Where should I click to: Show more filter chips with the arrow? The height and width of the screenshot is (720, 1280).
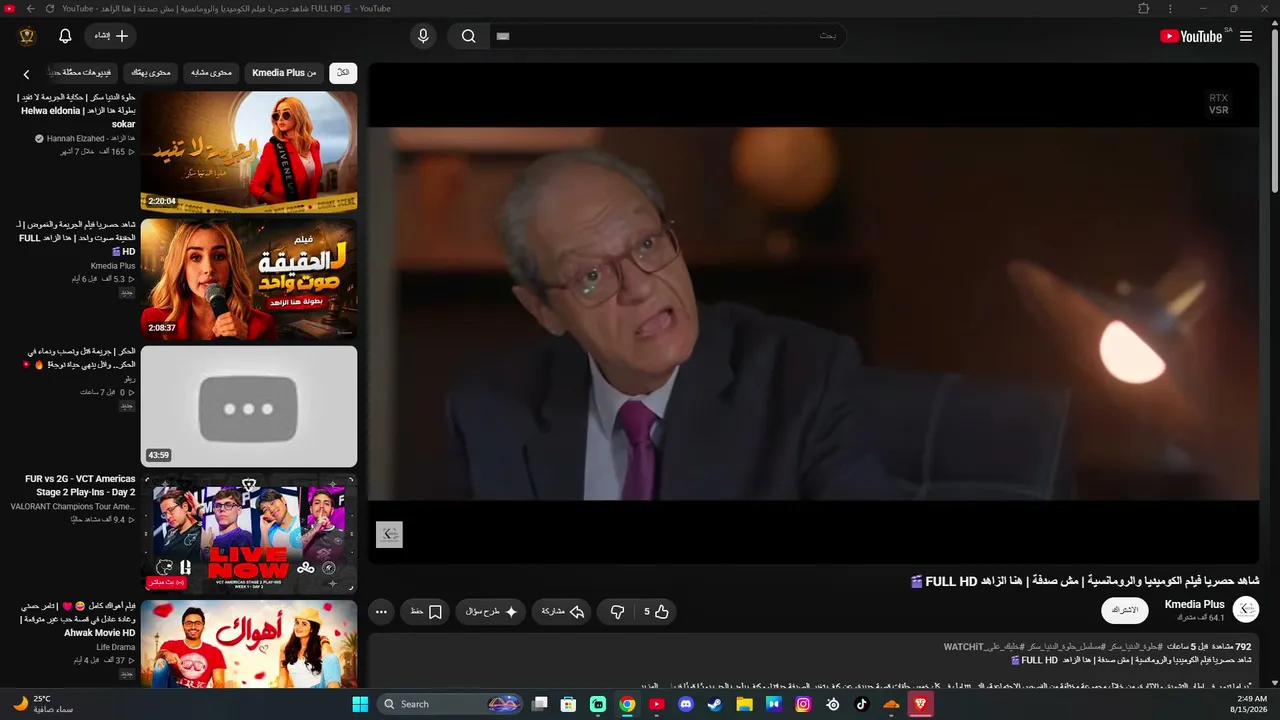pos(26,74)
